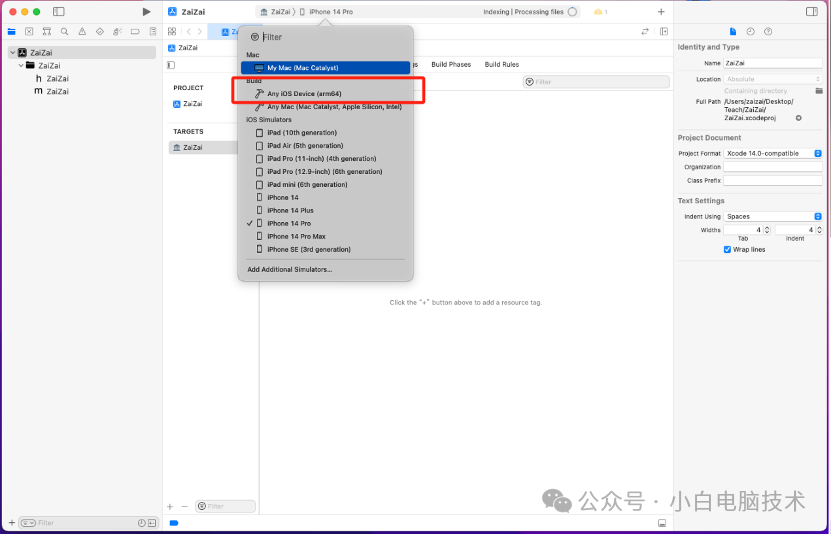Screen dimensions: 832x534
Task: Click the Name field in inspector
Action: pos(773,63)
